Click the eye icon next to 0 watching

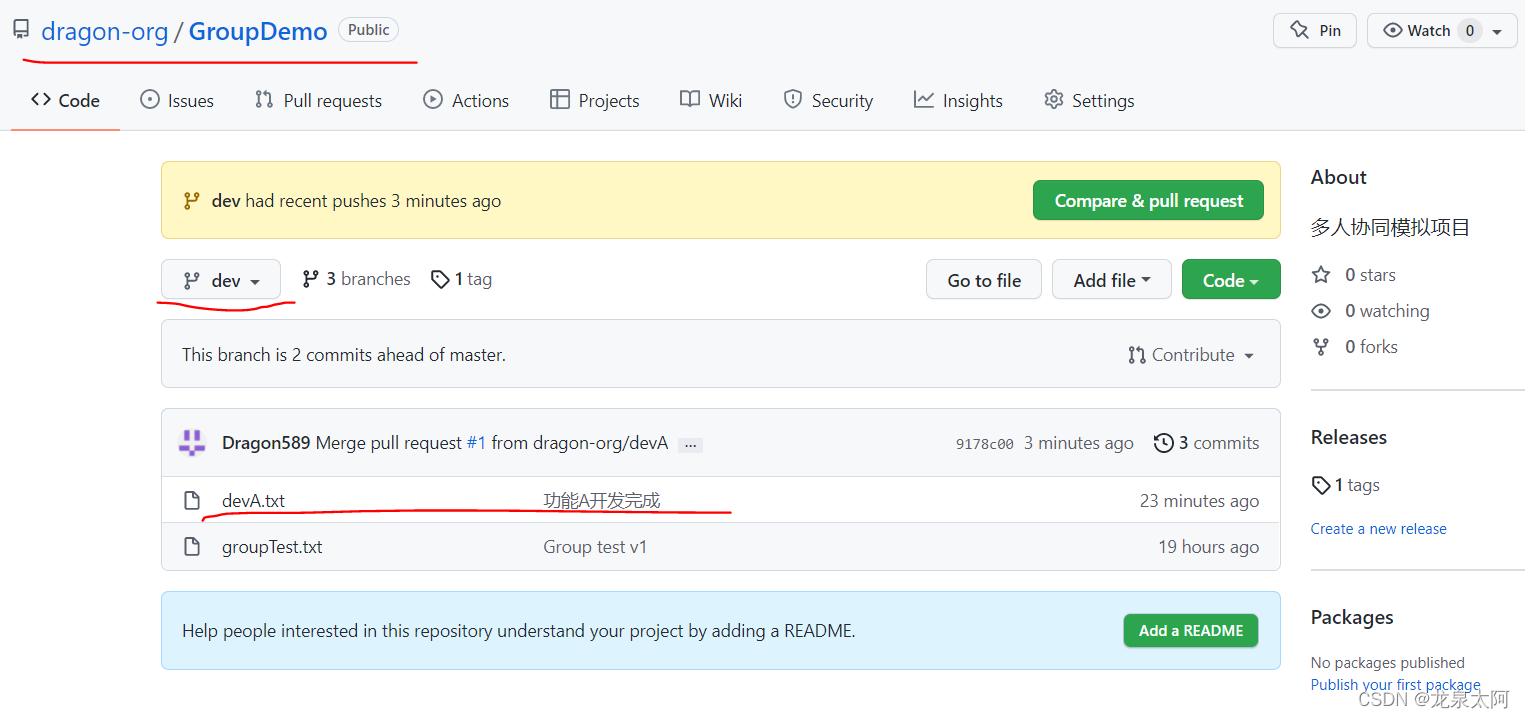coord(1321,311)
